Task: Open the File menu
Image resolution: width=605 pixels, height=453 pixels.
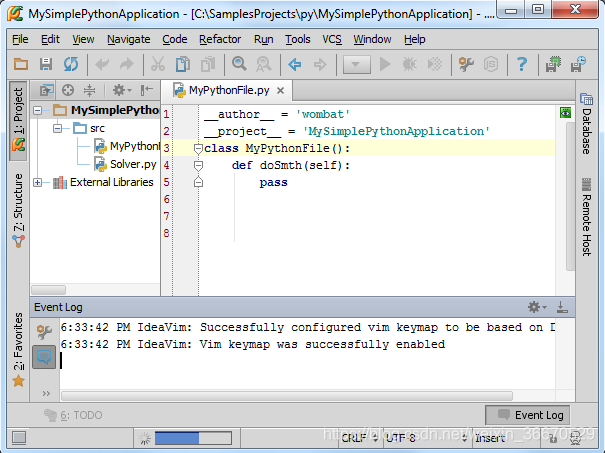Action: point(20,39)
